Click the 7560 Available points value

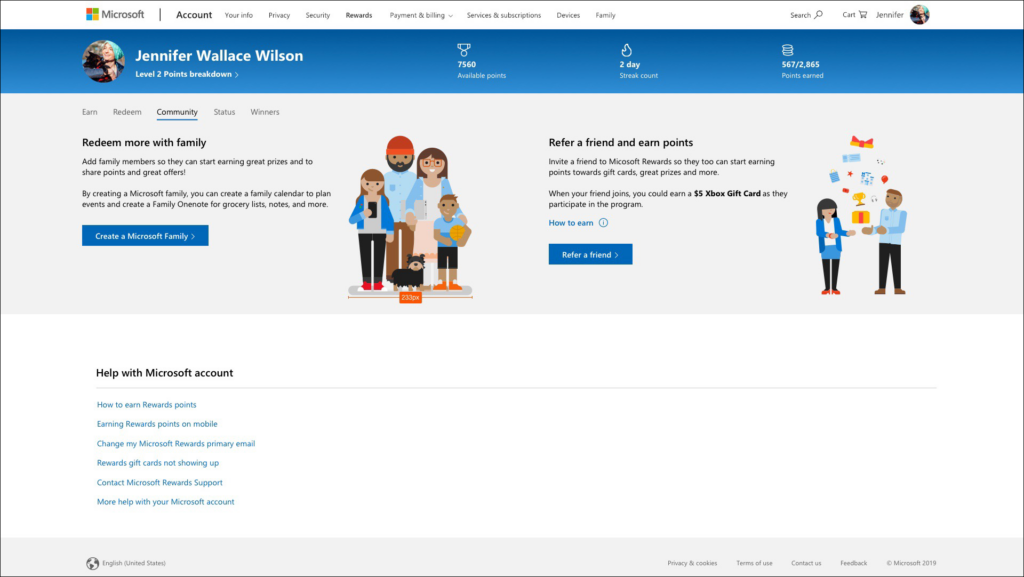pyautogui.click(x=466, y=65)
